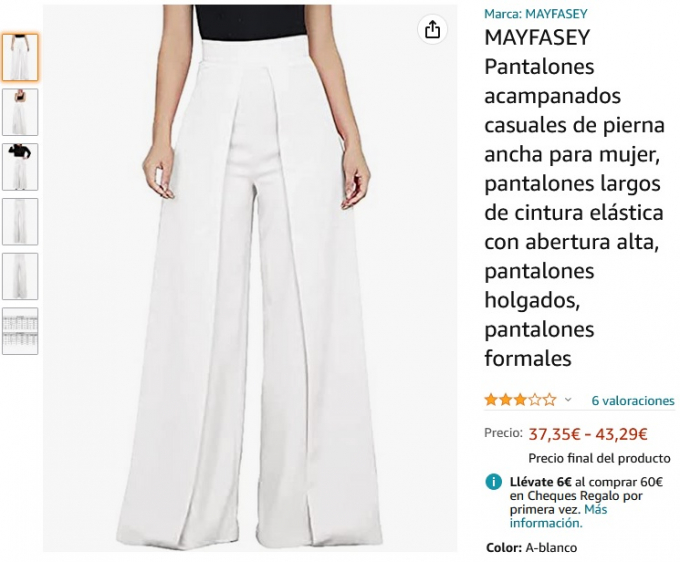Open the size chart thumbnail
The height and width of the screenshot is (562, 680).
[20, 331]
